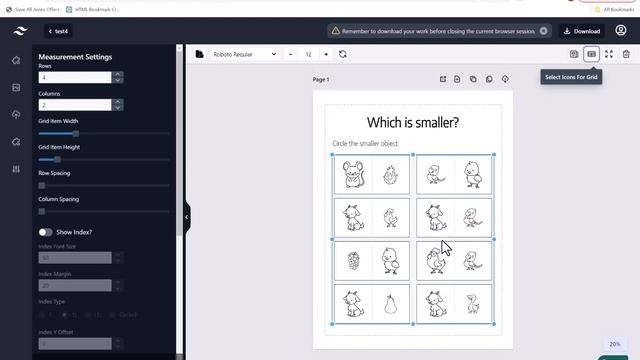Open the HTML Bookmark bookmark in the bar
The image size is (640, 360).
pos(93,9)
